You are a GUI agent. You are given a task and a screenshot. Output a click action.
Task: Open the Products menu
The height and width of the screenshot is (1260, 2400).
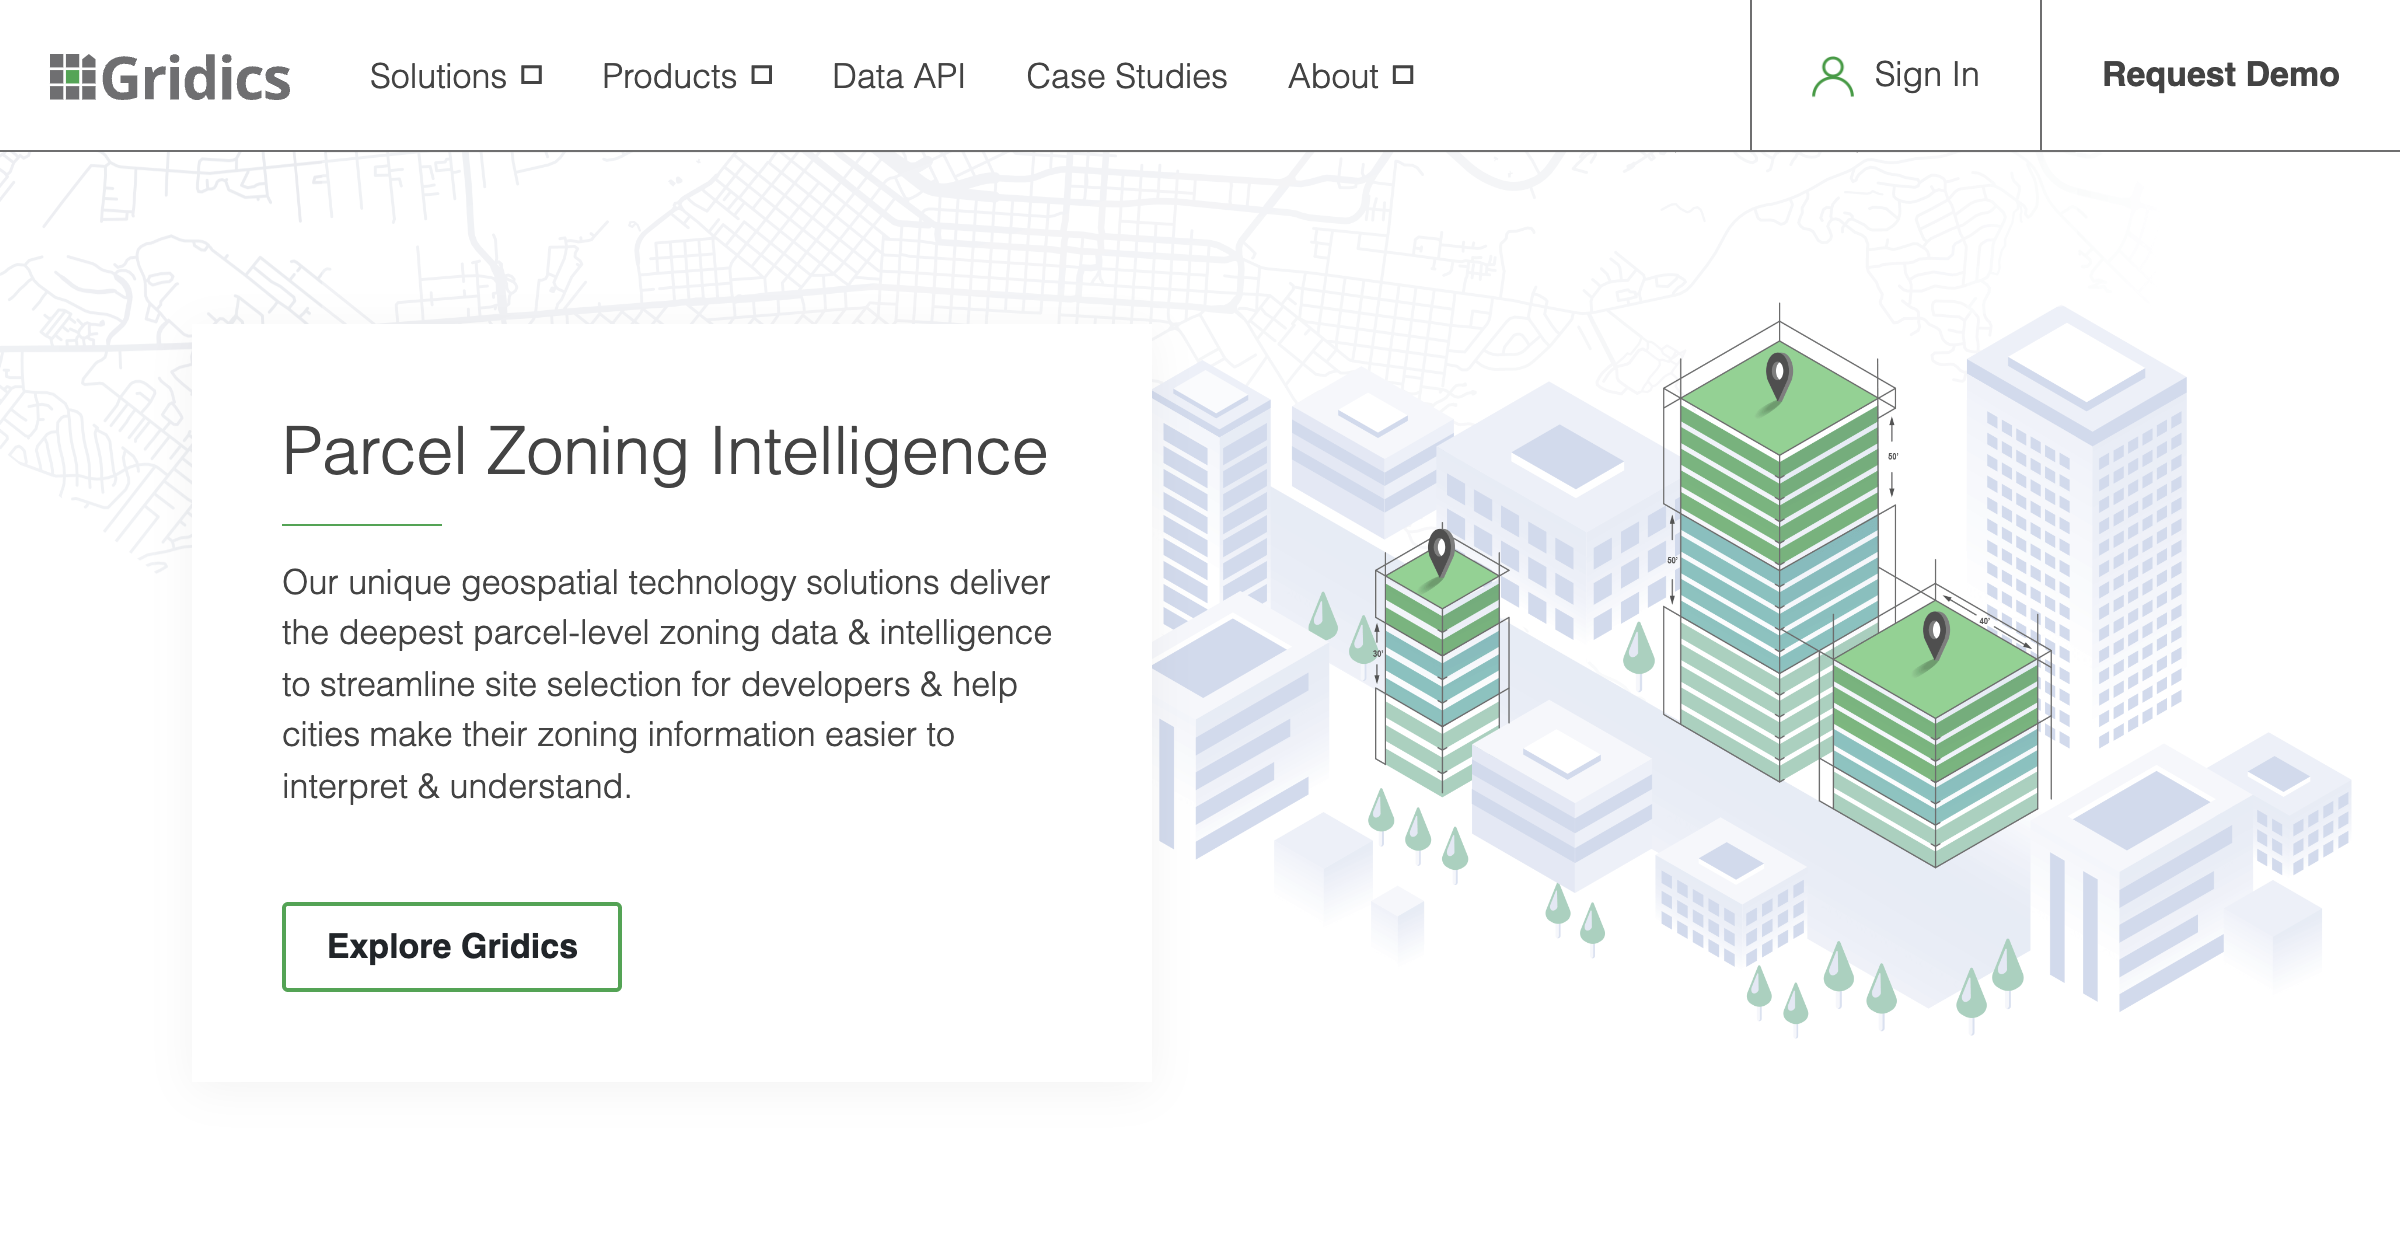pyautogui.click(x=669, y=76)
